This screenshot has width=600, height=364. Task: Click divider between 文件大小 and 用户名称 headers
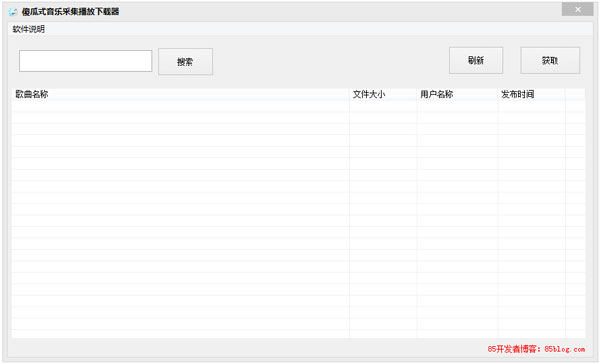417,94
